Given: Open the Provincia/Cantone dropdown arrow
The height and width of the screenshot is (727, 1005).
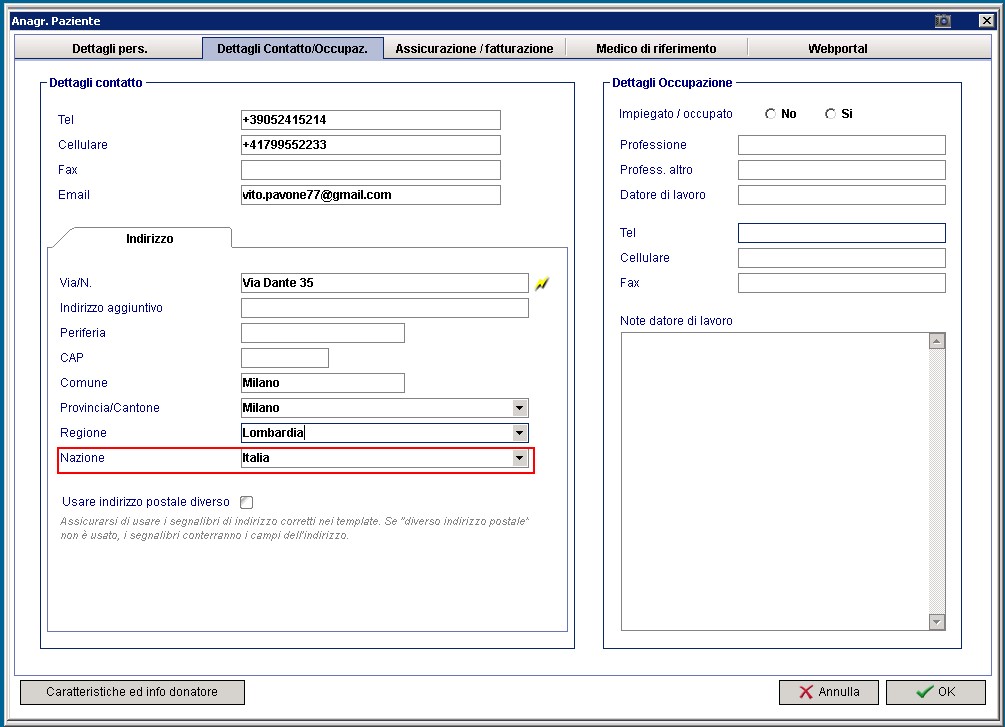Looking at the screenshot, I should click(520, 408).
